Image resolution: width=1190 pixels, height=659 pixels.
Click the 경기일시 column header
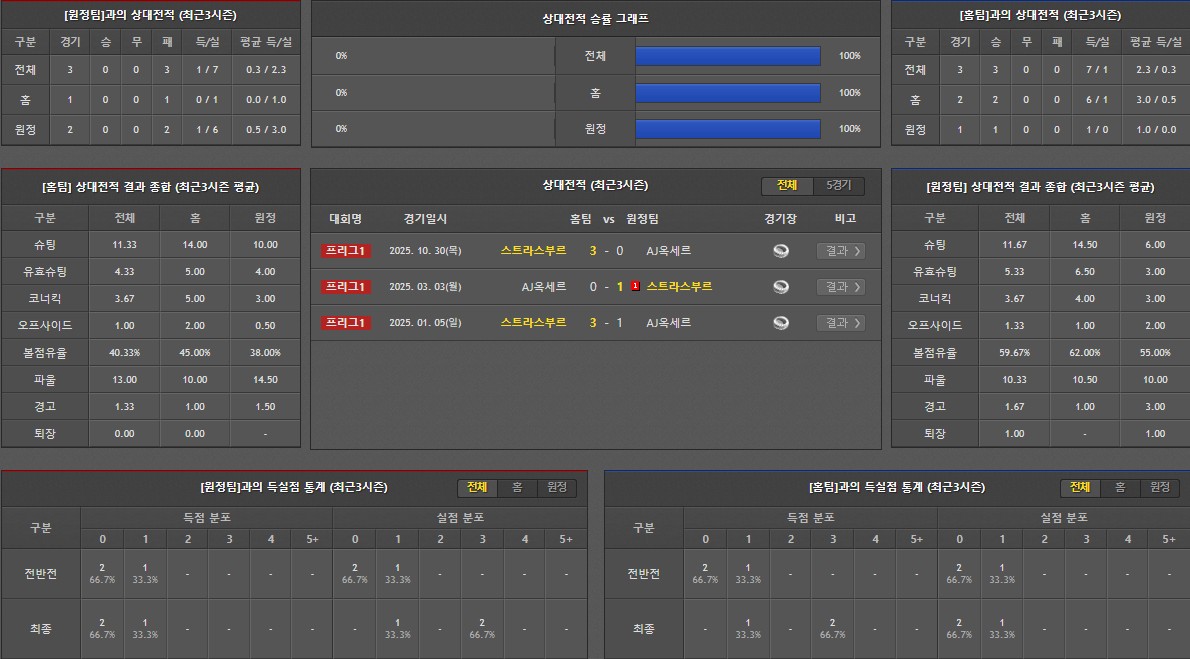pyautogui.click(x=426, y=219)
